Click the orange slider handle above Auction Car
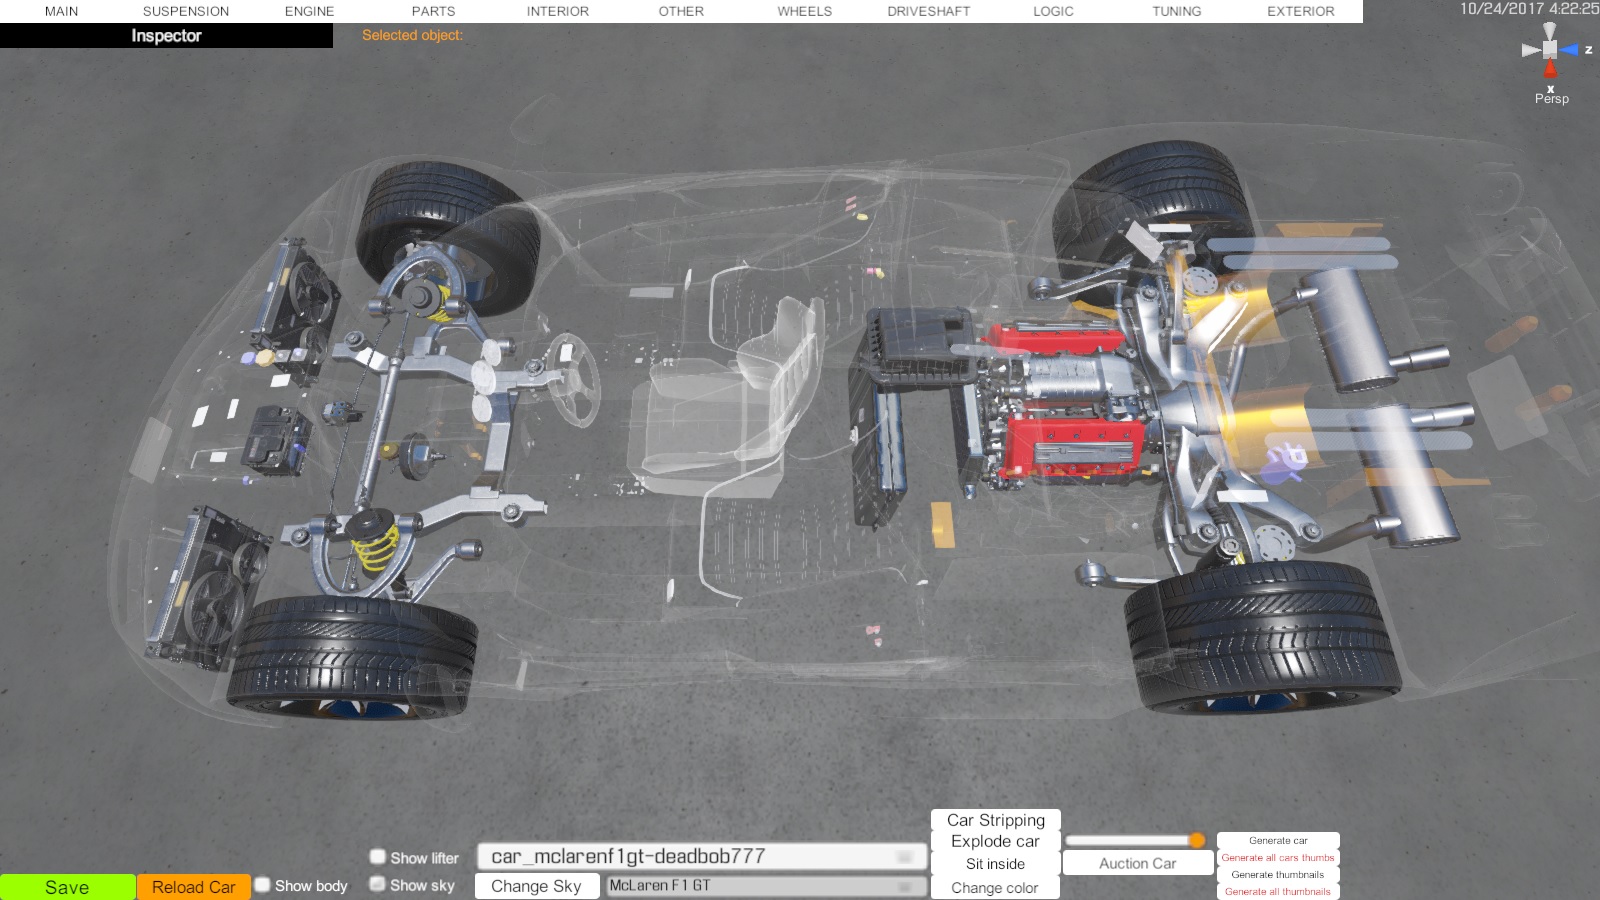This screenshot has height=900, width=1600. pyautogui.click(x=1196, y=840)
